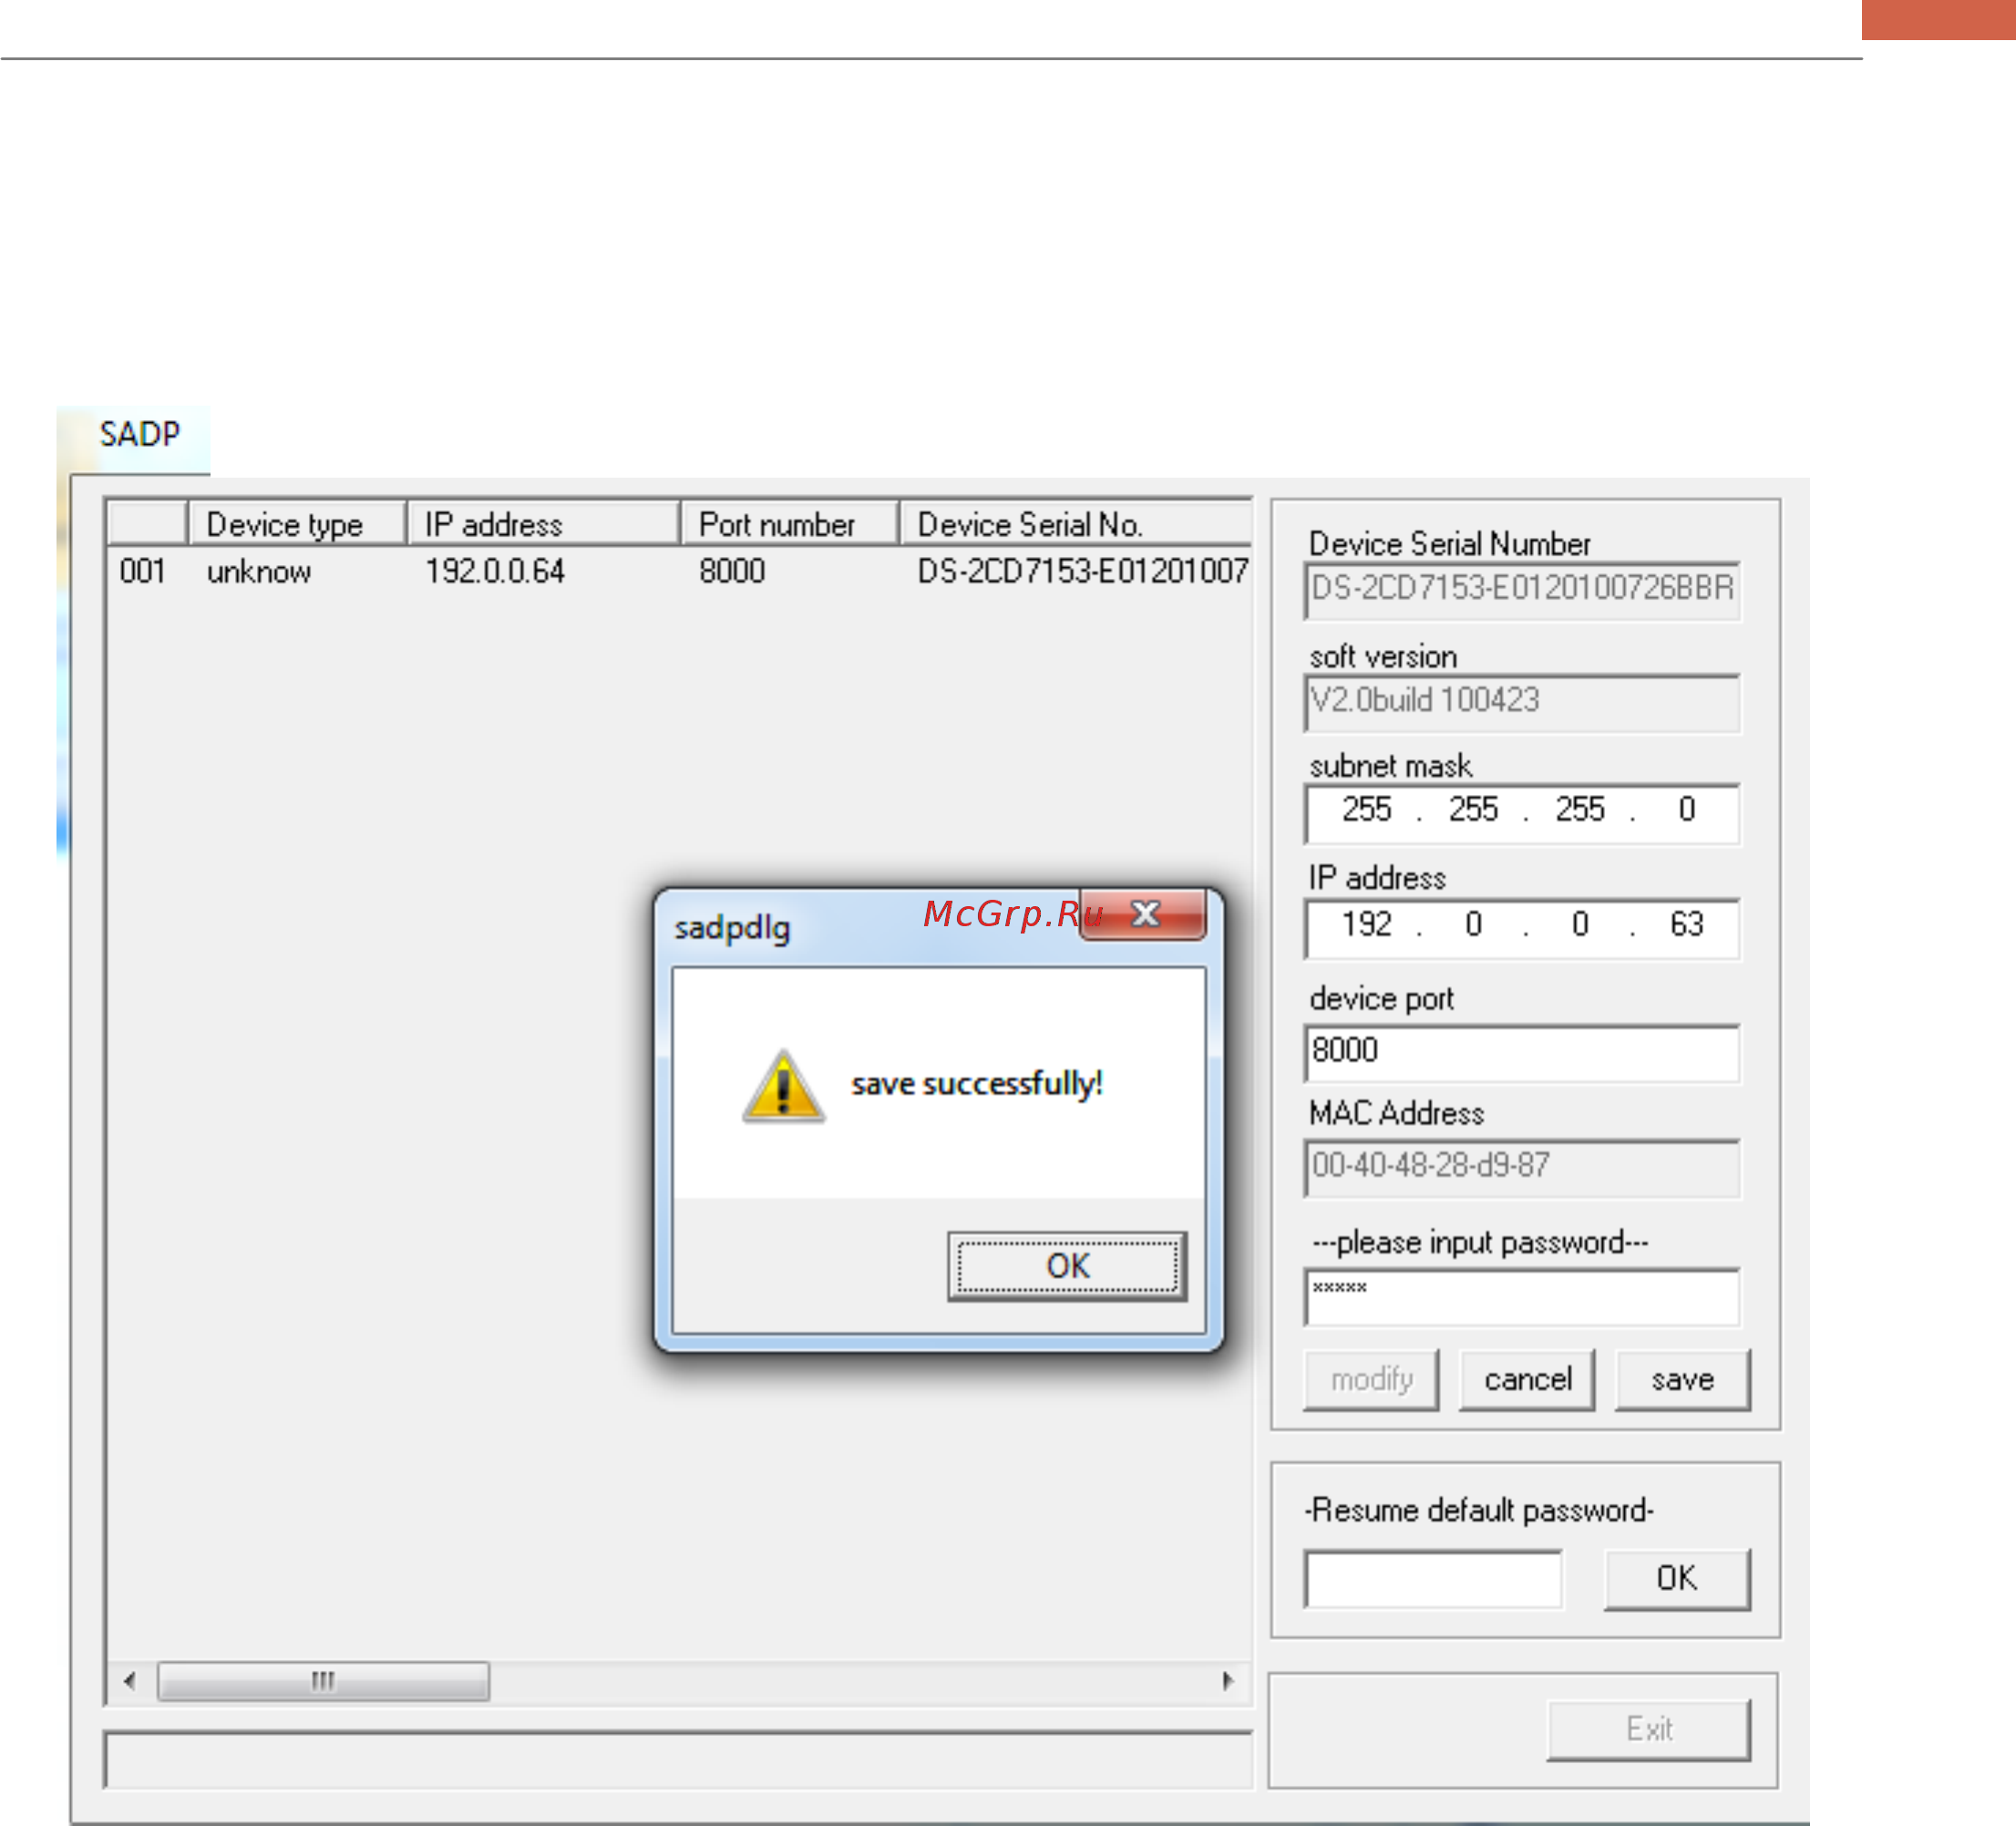Screen dimensions: 2016x1826
Task: Click the subnet mask last octet
Action: click(x=1686, y=809)
